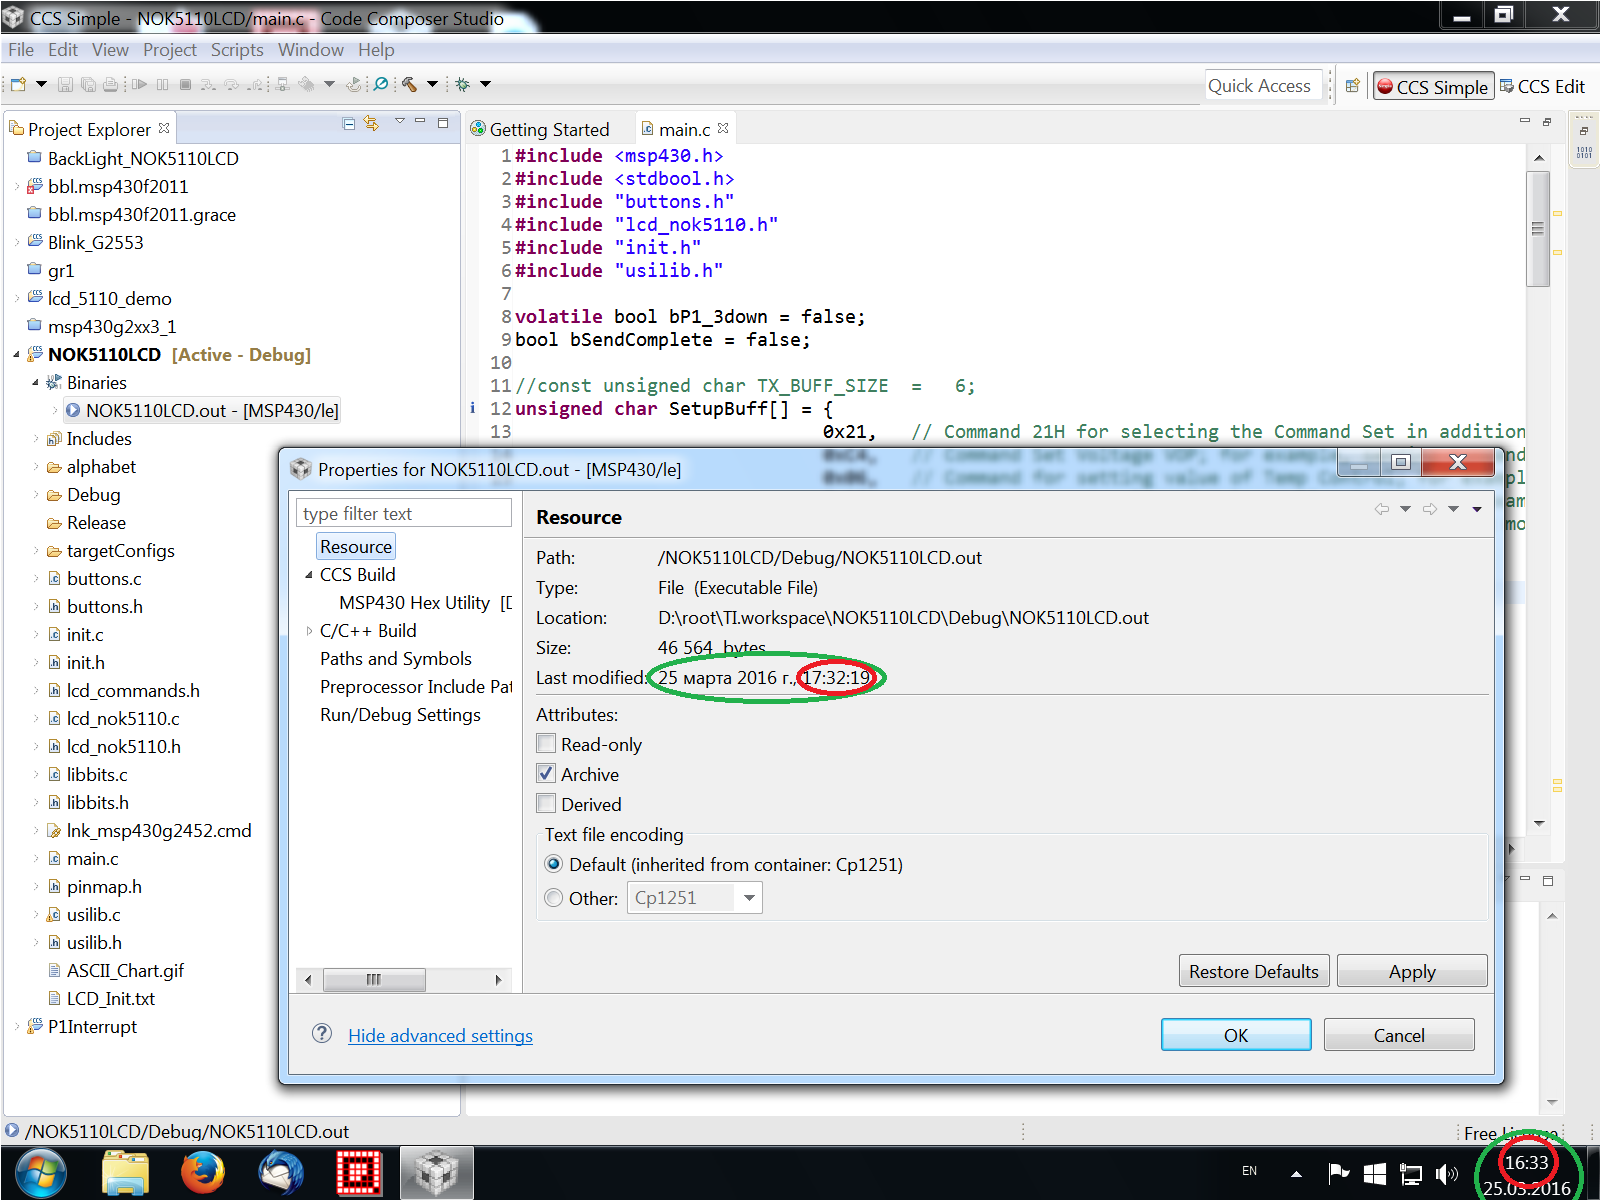Click the Open Perspective icon
1600x1200 pixels.
point(1352,86)
